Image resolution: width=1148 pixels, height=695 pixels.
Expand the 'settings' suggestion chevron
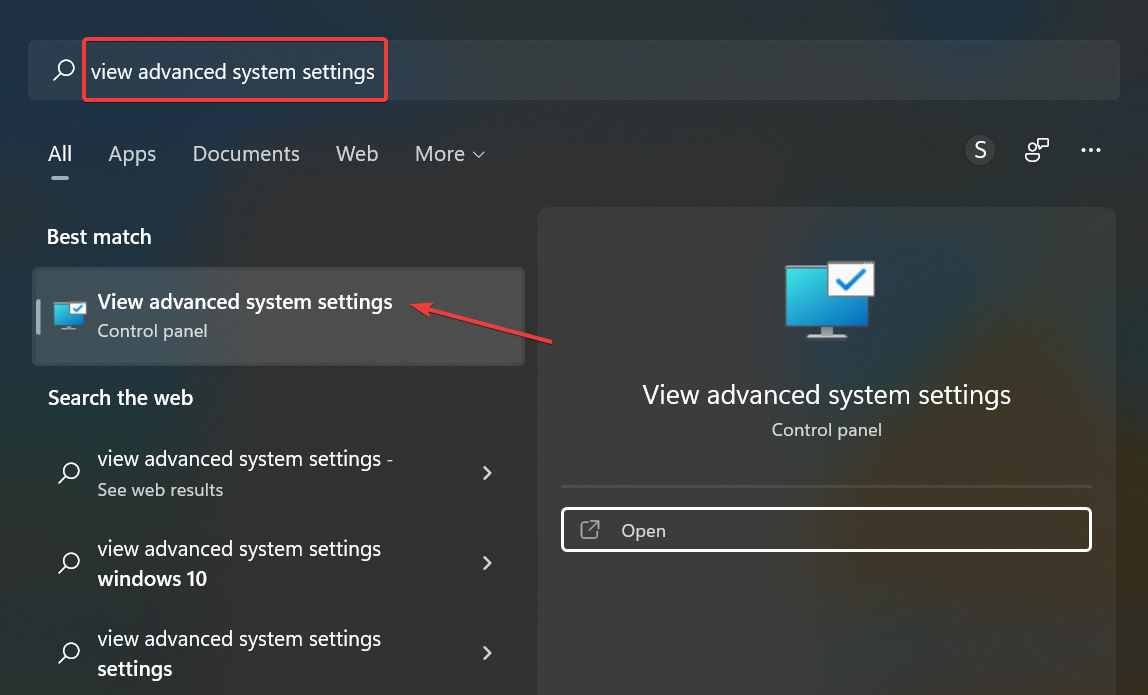point(487,653)
